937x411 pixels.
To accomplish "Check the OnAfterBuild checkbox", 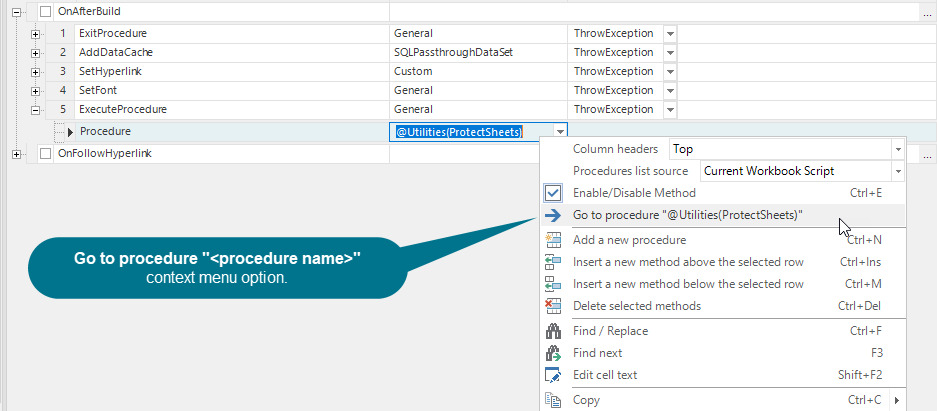I will (x=46, y=11).
